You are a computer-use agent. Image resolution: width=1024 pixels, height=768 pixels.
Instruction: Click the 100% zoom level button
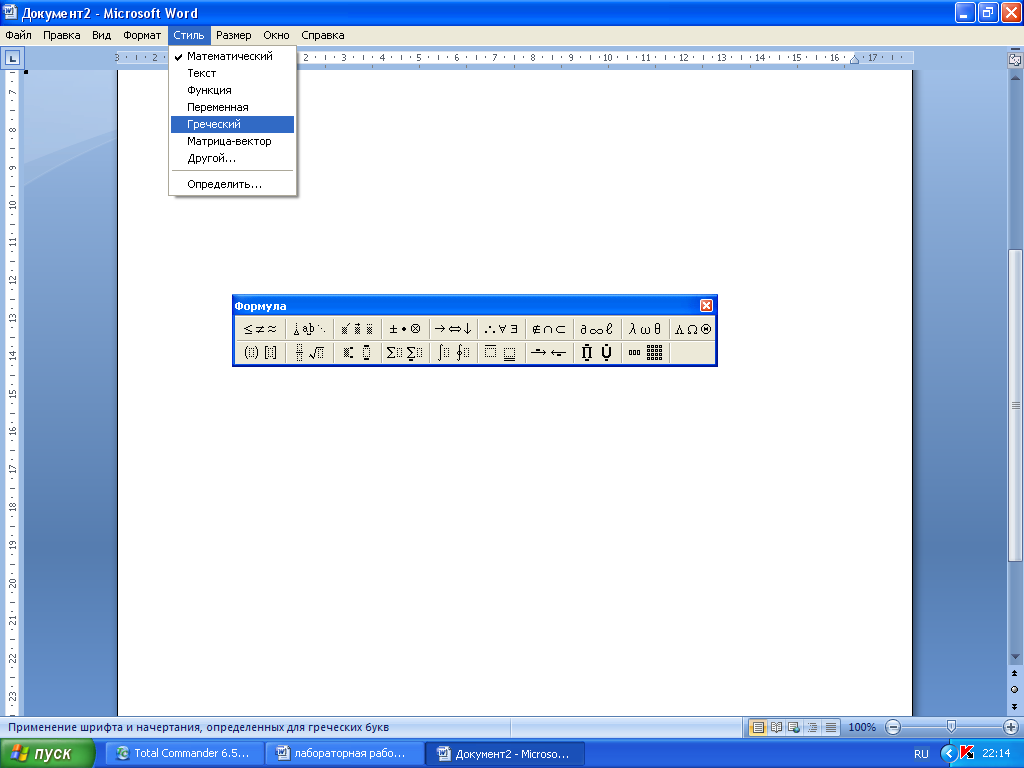(862, 727)
